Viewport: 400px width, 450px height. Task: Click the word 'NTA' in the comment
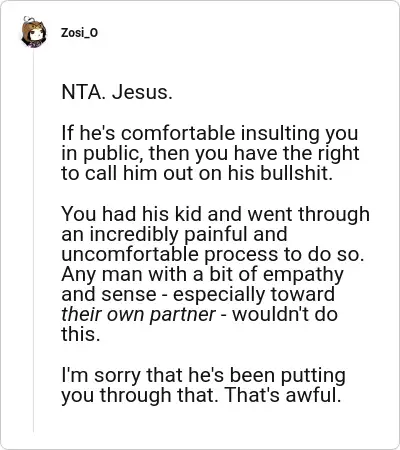[x=82, y=92]
